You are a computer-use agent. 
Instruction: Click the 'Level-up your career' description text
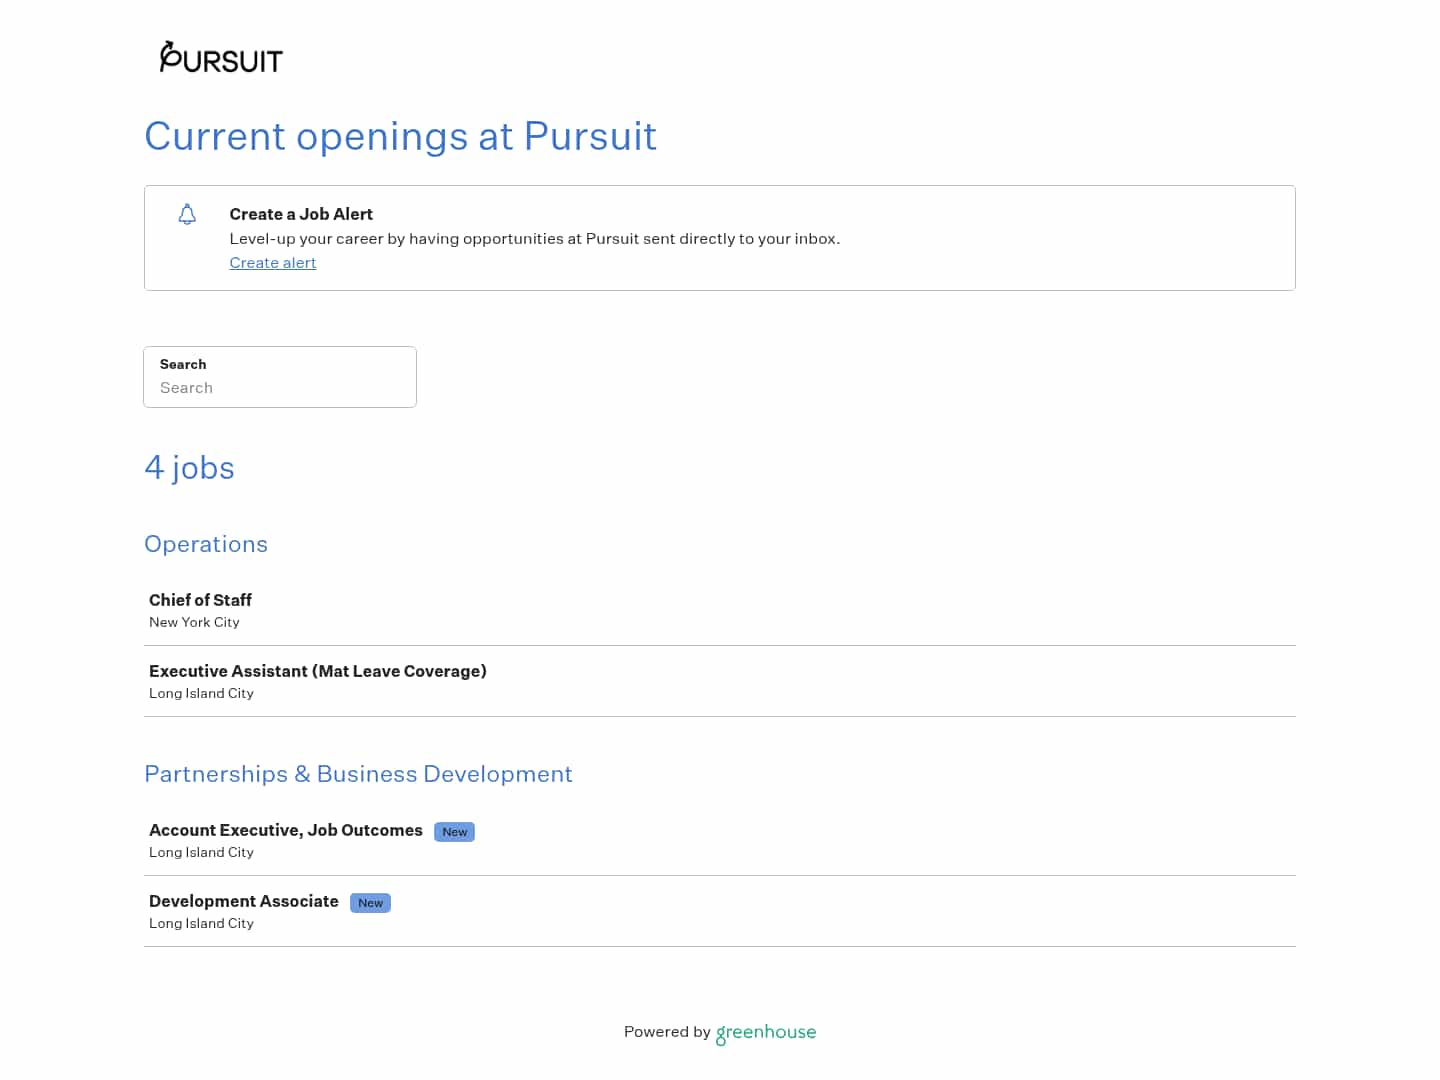coord(535,239)
